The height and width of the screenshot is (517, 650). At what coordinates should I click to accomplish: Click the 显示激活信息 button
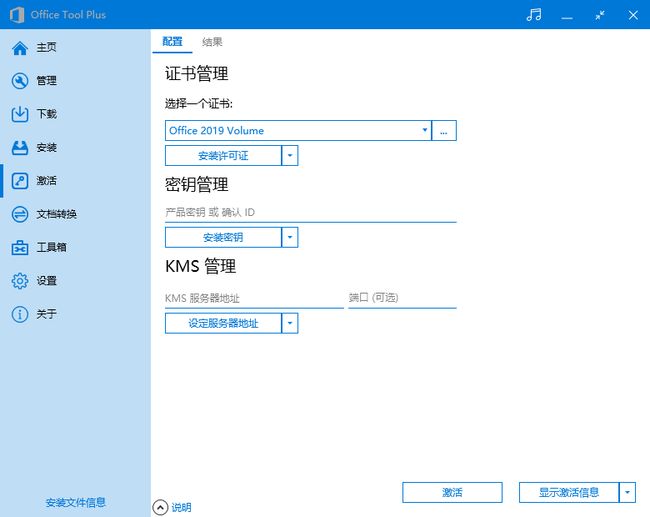[569, 492]
